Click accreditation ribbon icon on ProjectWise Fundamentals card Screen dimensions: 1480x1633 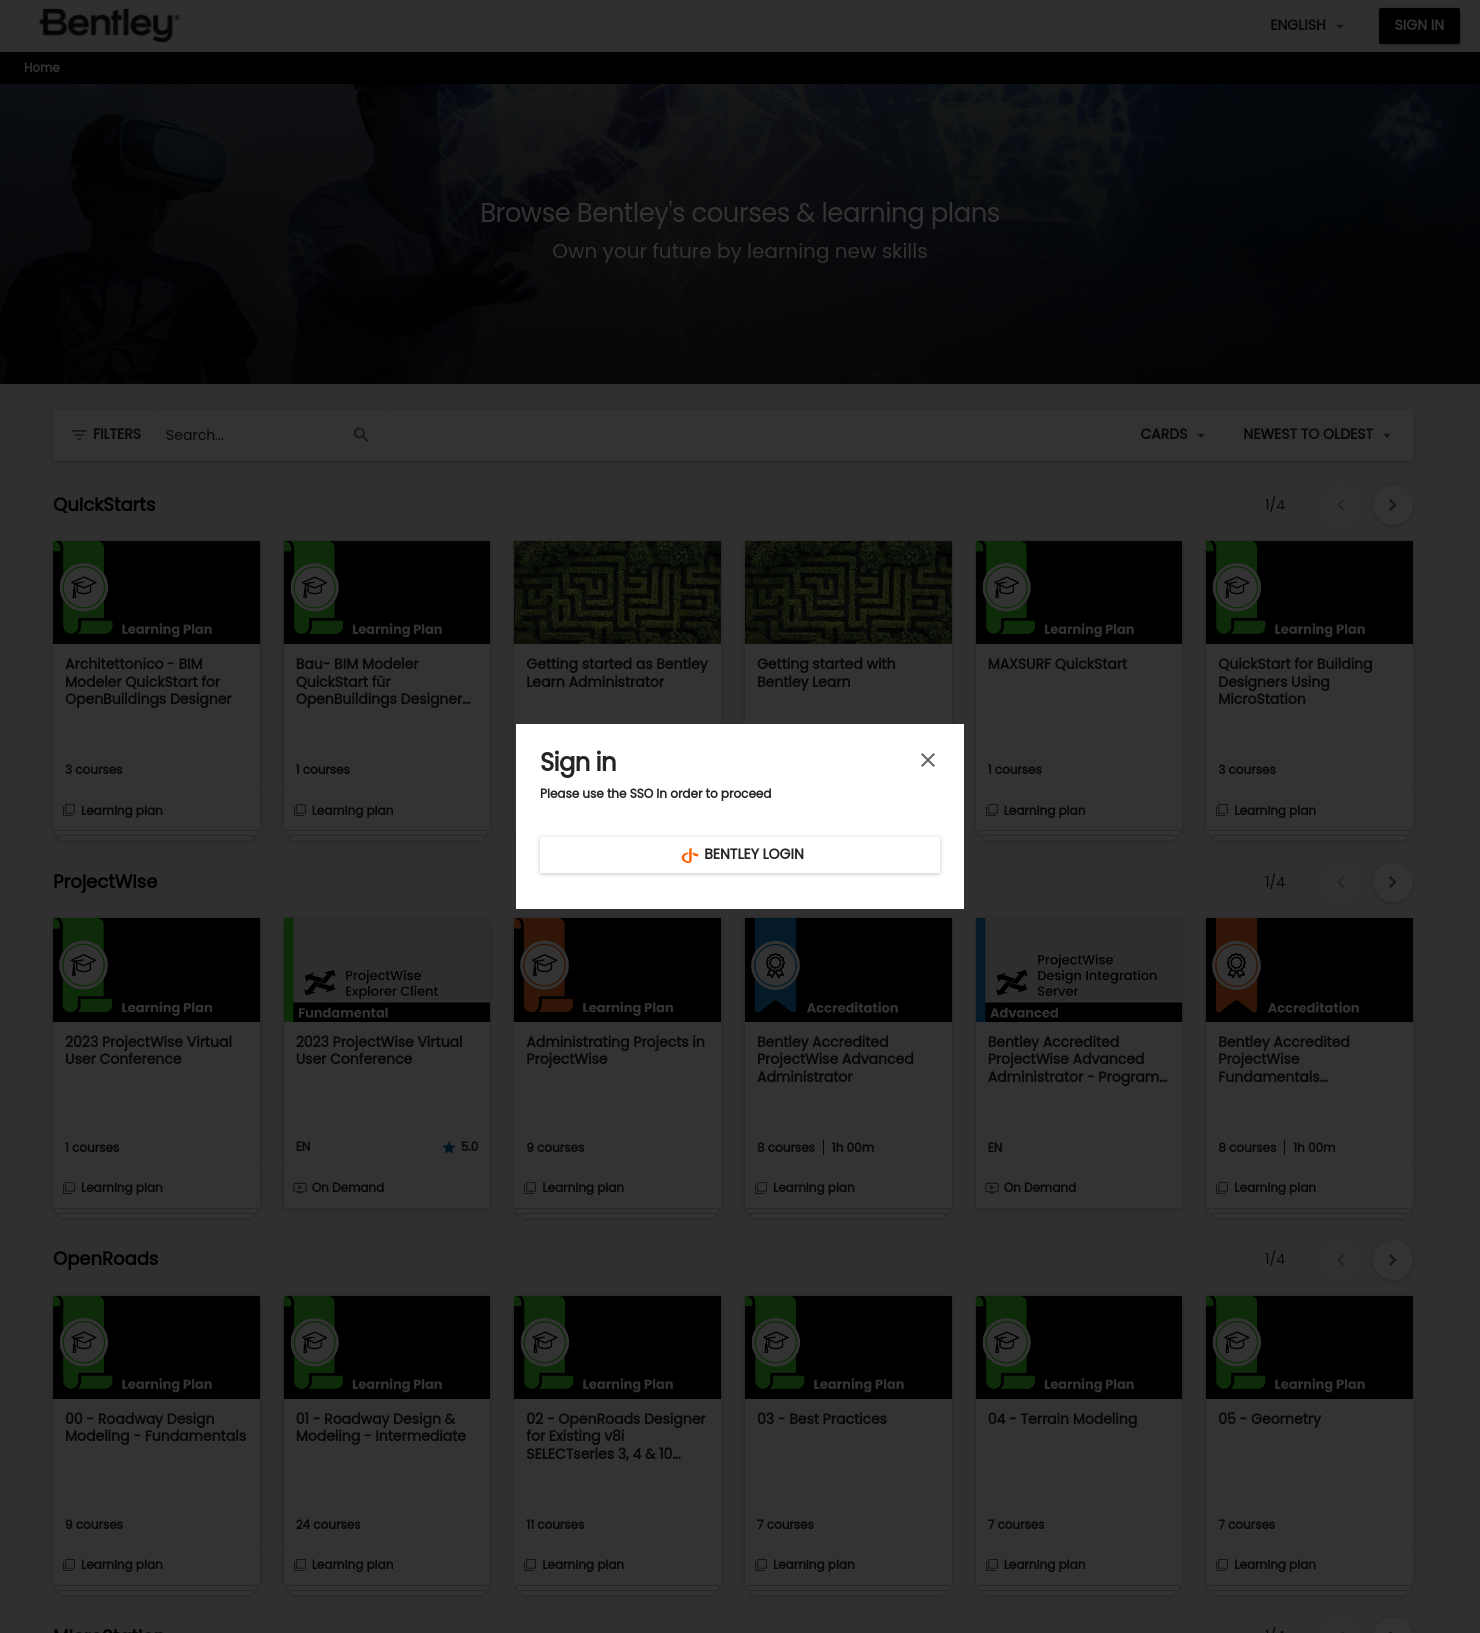coord(1236,966)
